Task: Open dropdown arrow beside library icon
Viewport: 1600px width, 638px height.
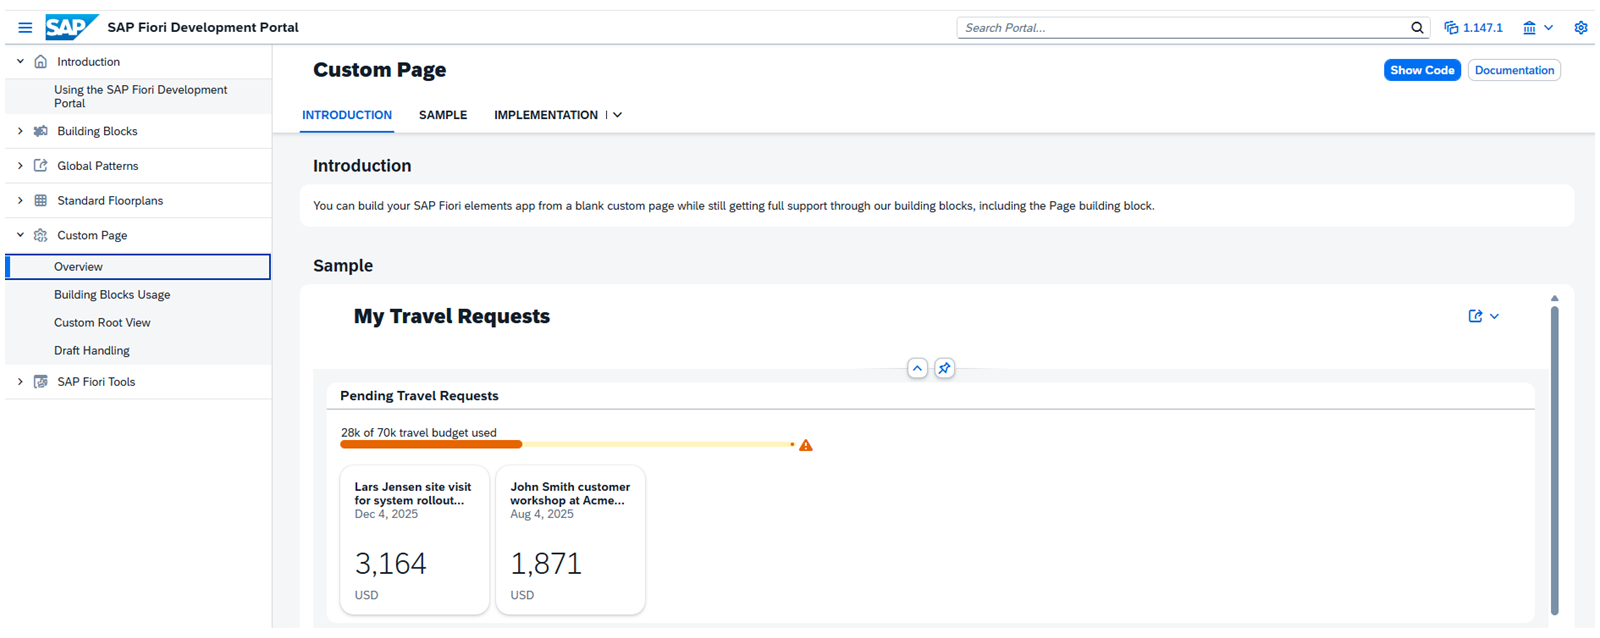Action: point(1549,28)
